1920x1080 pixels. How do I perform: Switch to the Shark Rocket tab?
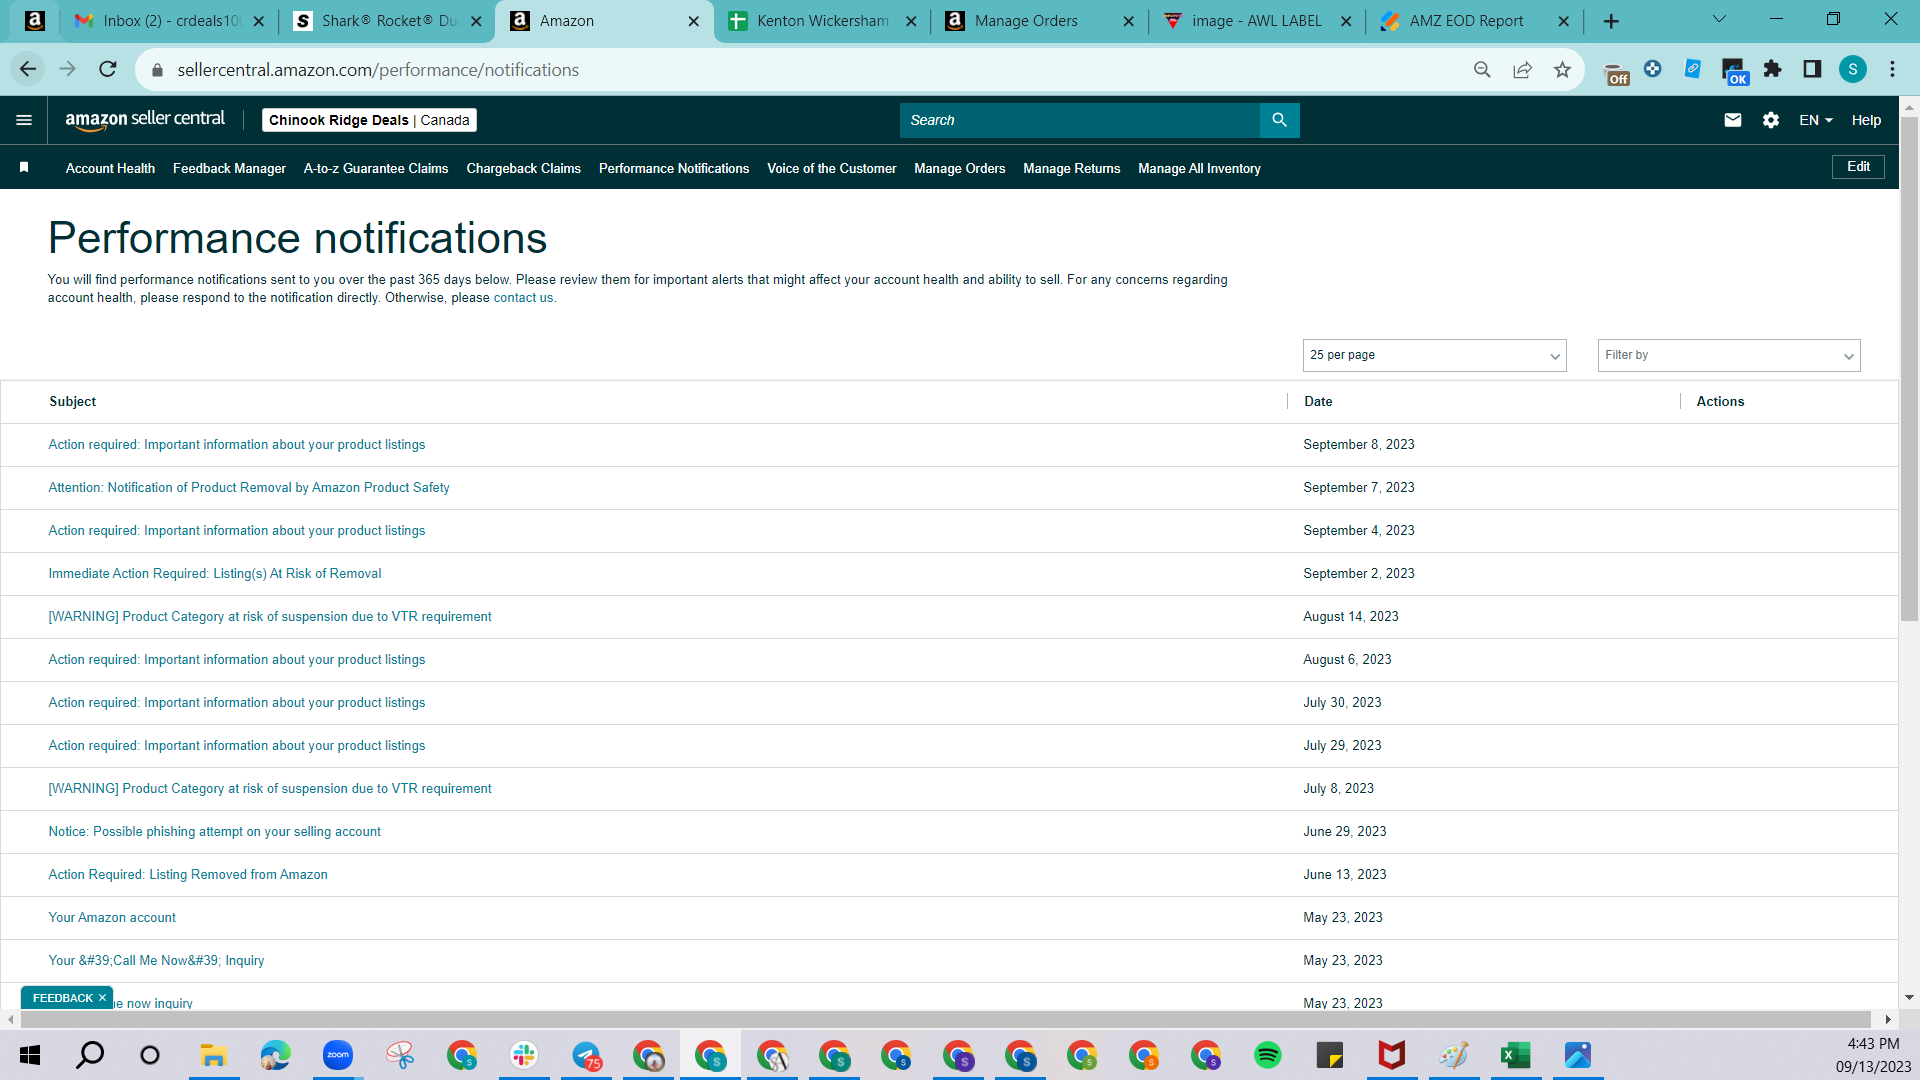(387, 21)
